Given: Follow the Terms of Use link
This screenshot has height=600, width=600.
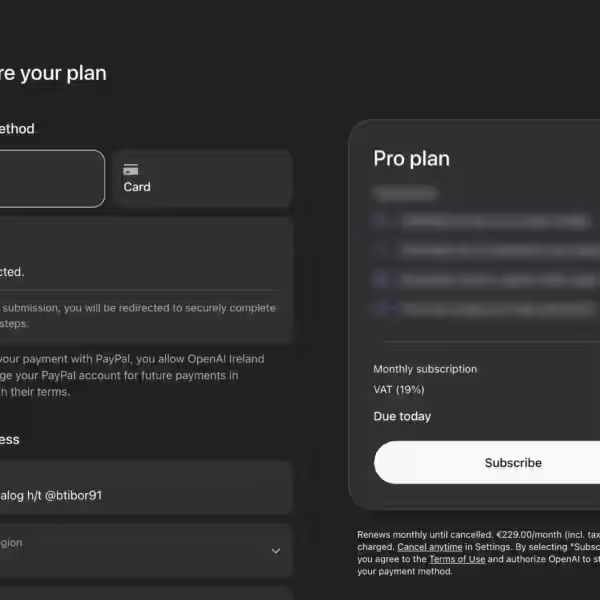Looking at the screenshot, I should [x=457, y=559].
